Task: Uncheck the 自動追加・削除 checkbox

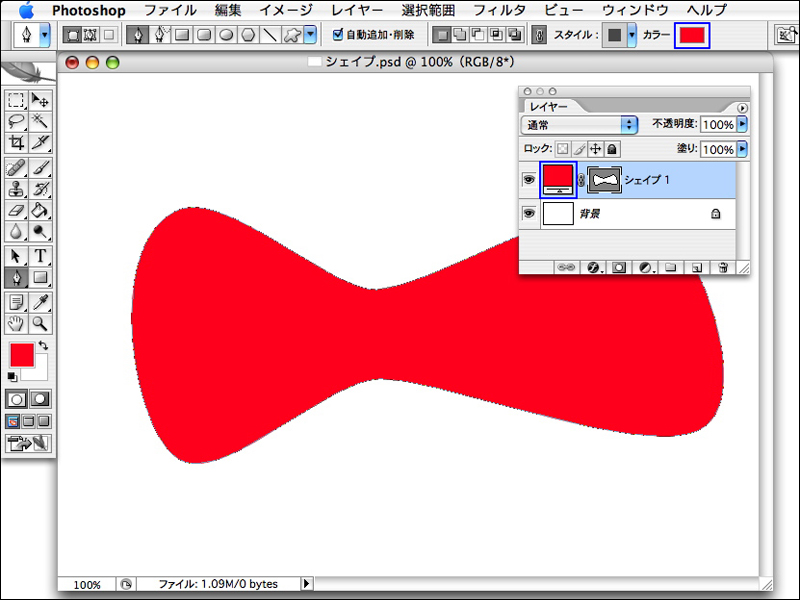Action: click(338, 35)
